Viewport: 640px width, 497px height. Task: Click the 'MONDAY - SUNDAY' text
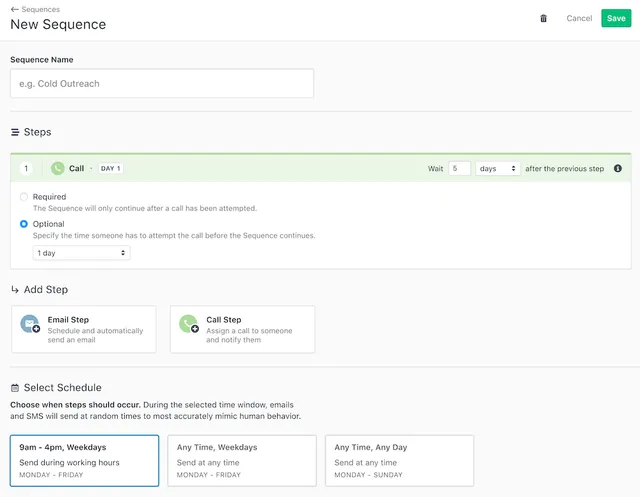[368, 475]
